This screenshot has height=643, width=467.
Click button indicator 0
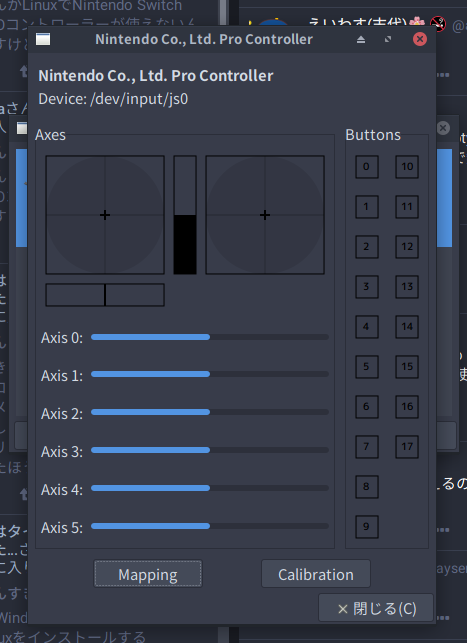[367, 166]
